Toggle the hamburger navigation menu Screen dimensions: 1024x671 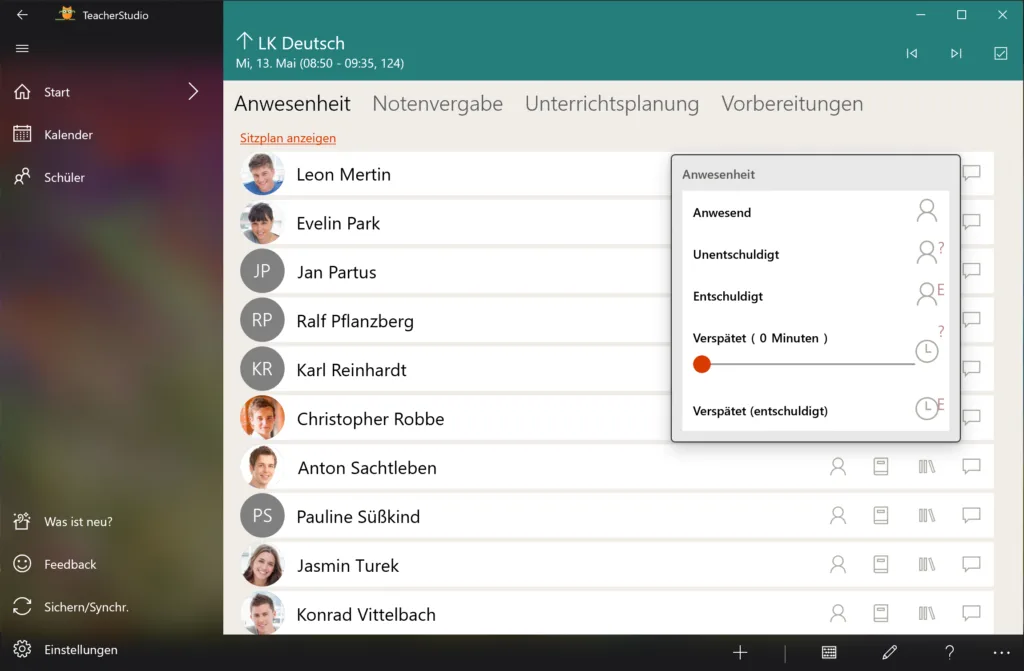tap(22, 48)
